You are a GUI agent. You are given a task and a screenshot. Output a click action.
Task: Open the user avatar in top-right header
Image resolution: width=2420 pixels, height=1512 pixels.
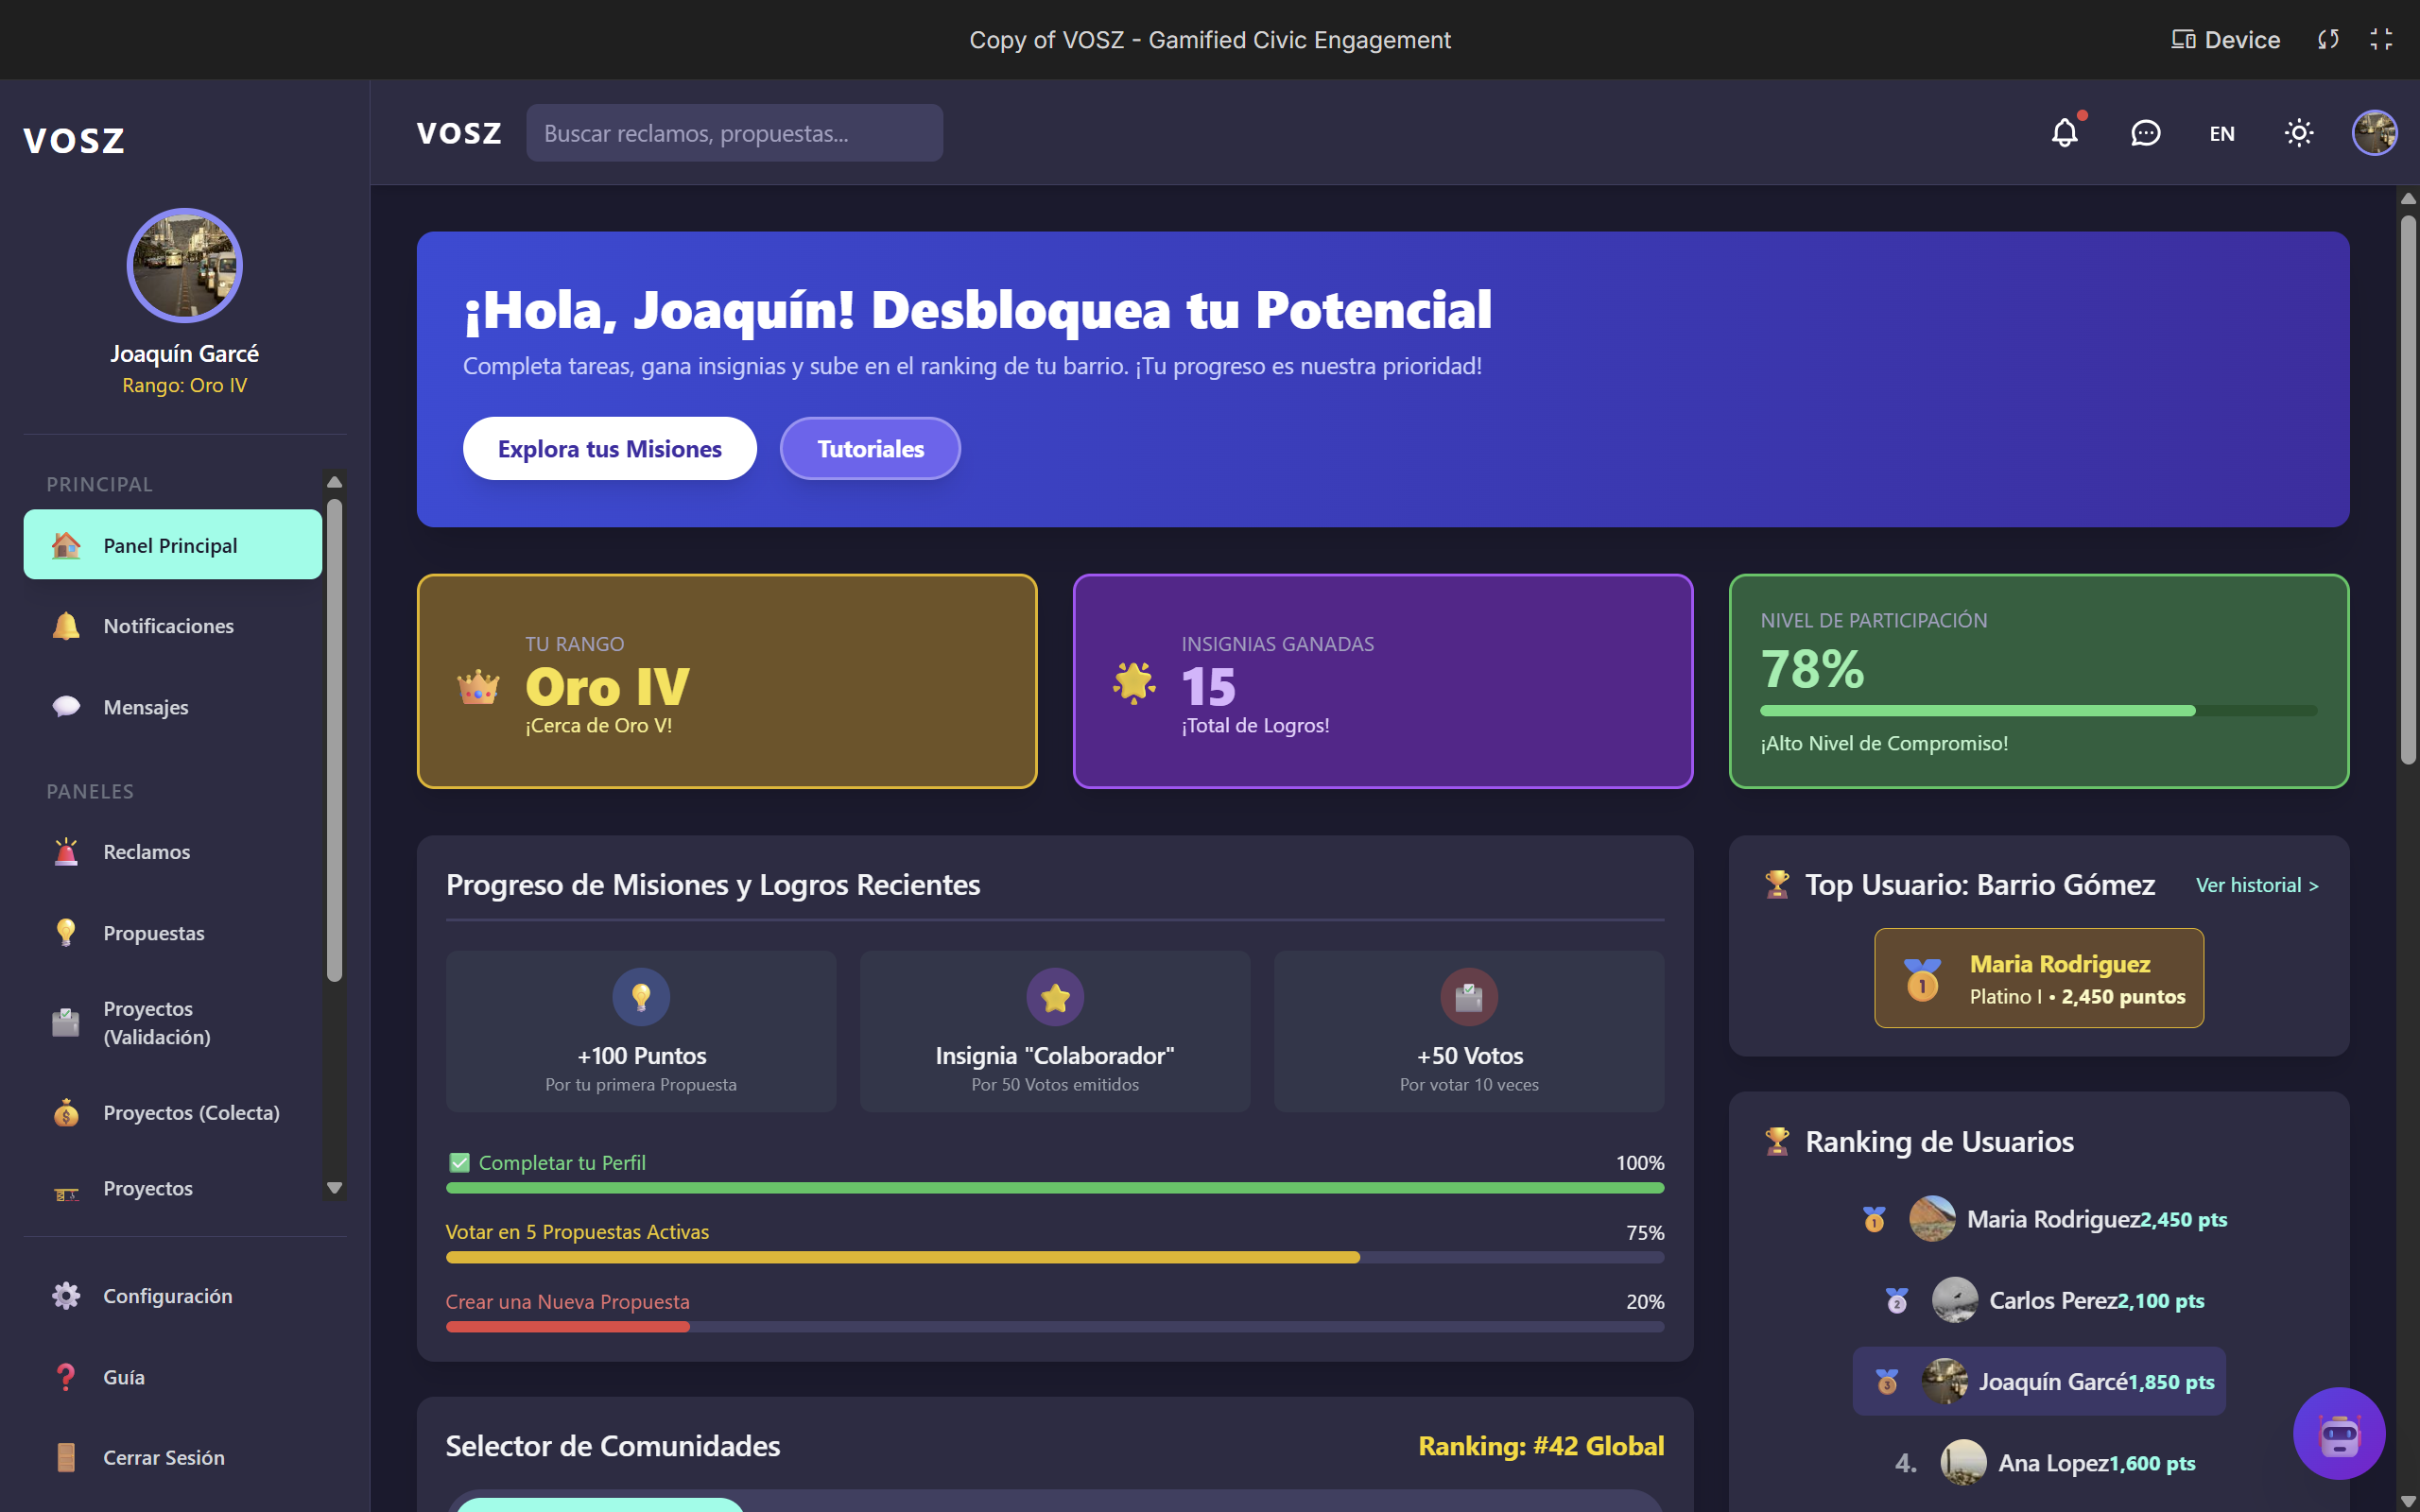(x=2374, y=133)
